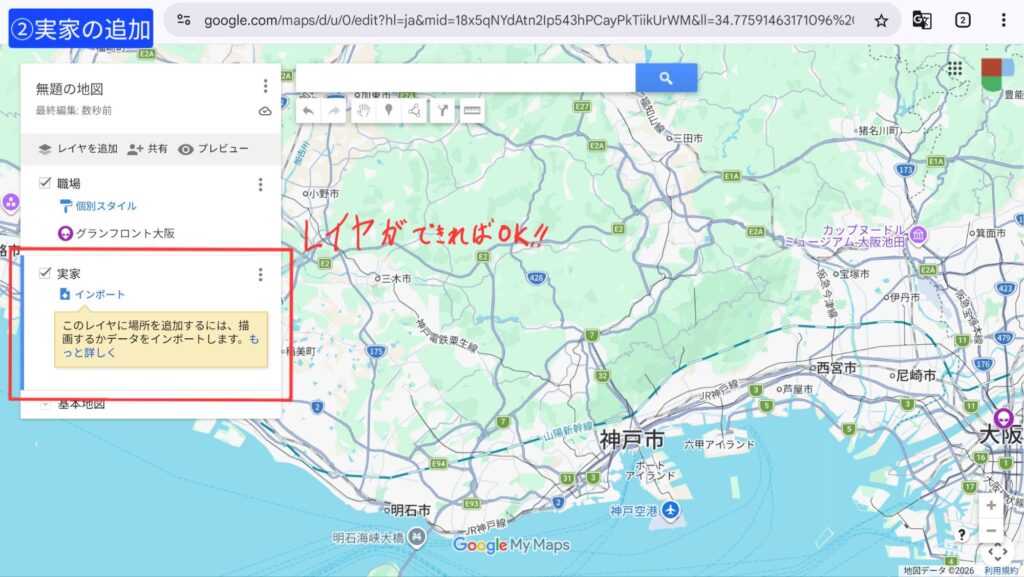Select the draw line tool
The height and width of the screenshot is (577, 1024).
point(413,111)
